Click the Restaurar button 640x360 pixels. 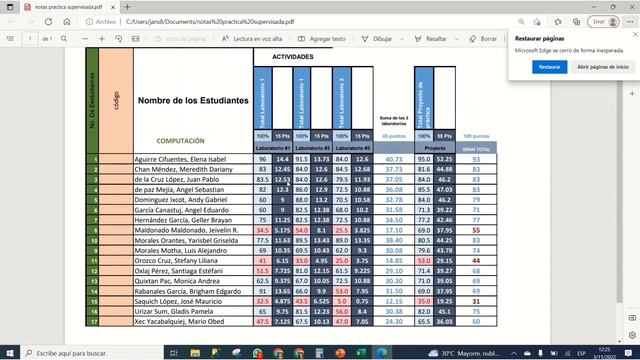[549, 67]
